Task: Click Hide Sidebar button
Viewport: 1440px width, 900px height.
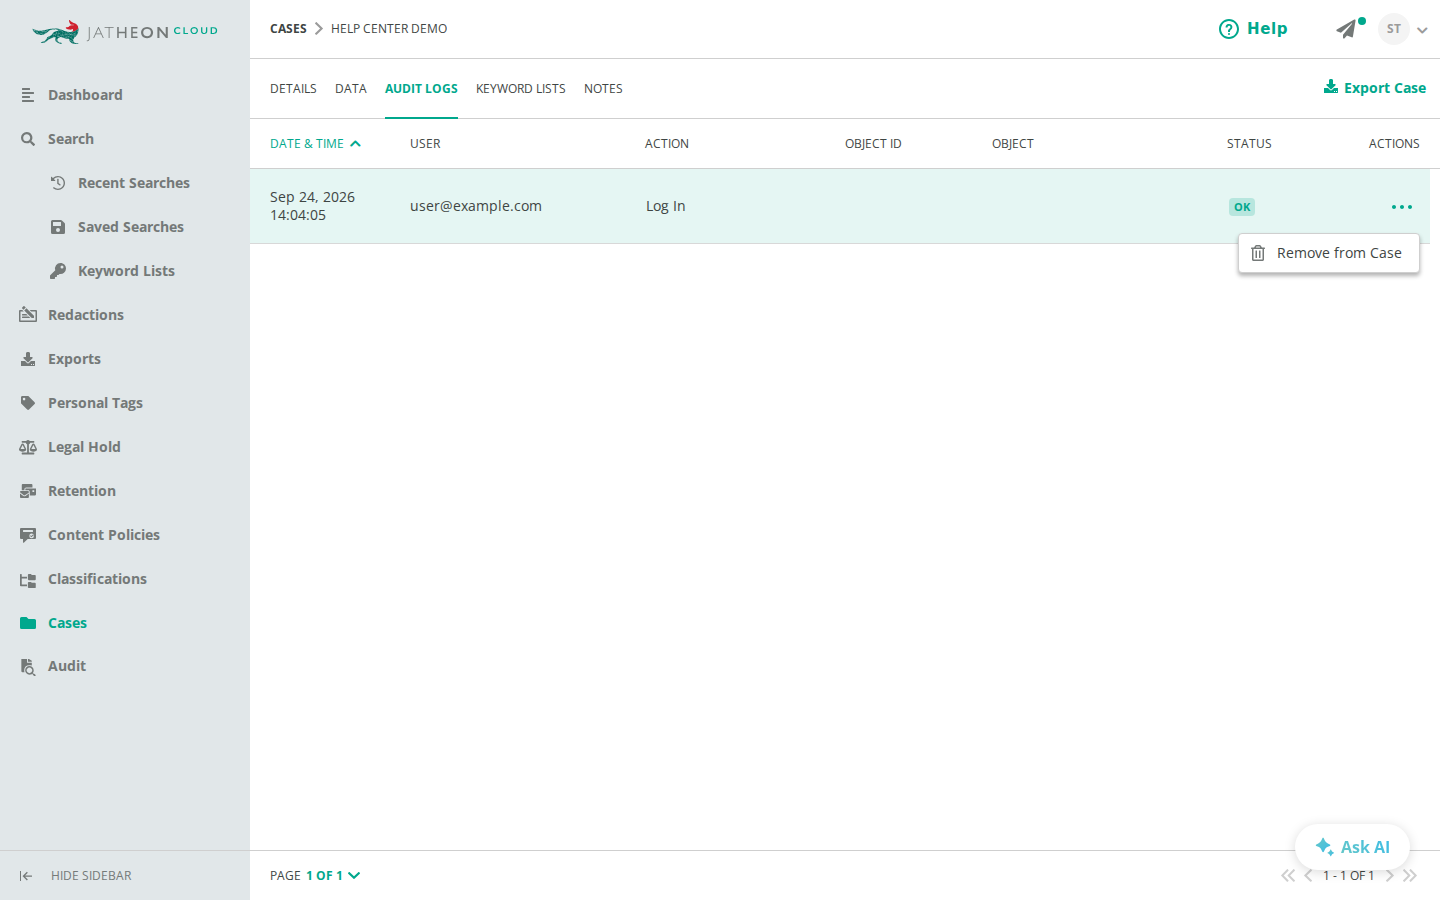Action: (75, 876)
